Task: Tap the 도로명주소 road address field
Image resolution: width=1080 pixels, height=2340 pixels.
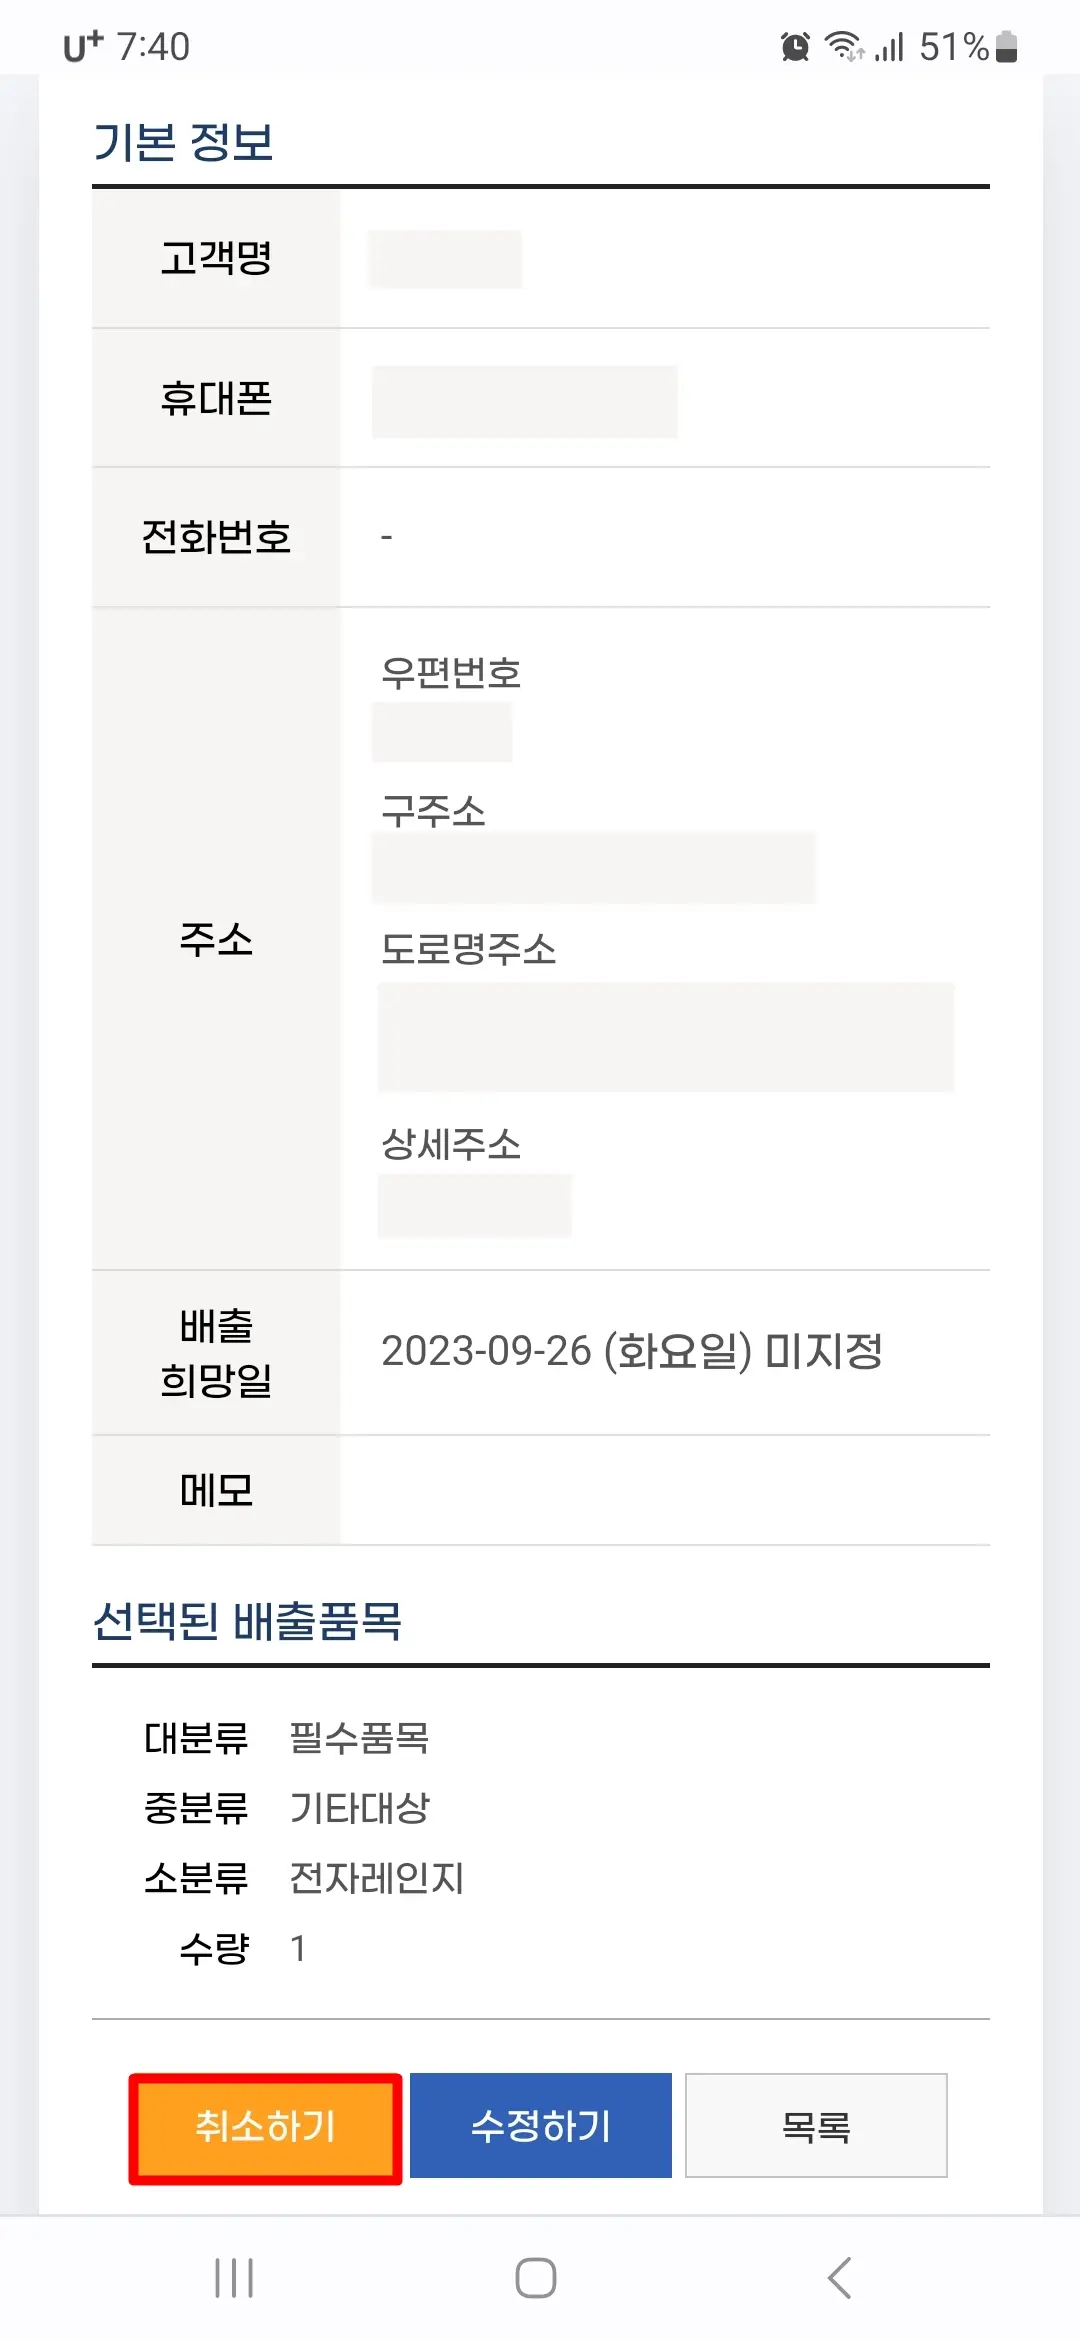Action: tap(665, 1040)
